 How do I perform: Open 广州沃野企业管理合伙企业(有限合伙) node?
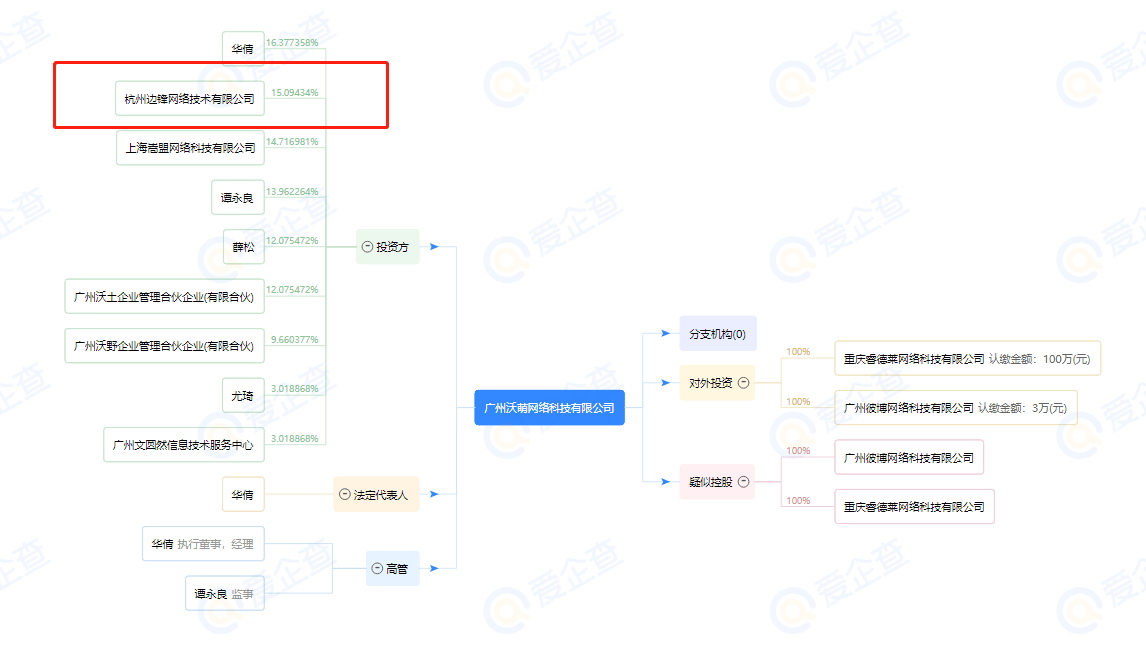164,346
